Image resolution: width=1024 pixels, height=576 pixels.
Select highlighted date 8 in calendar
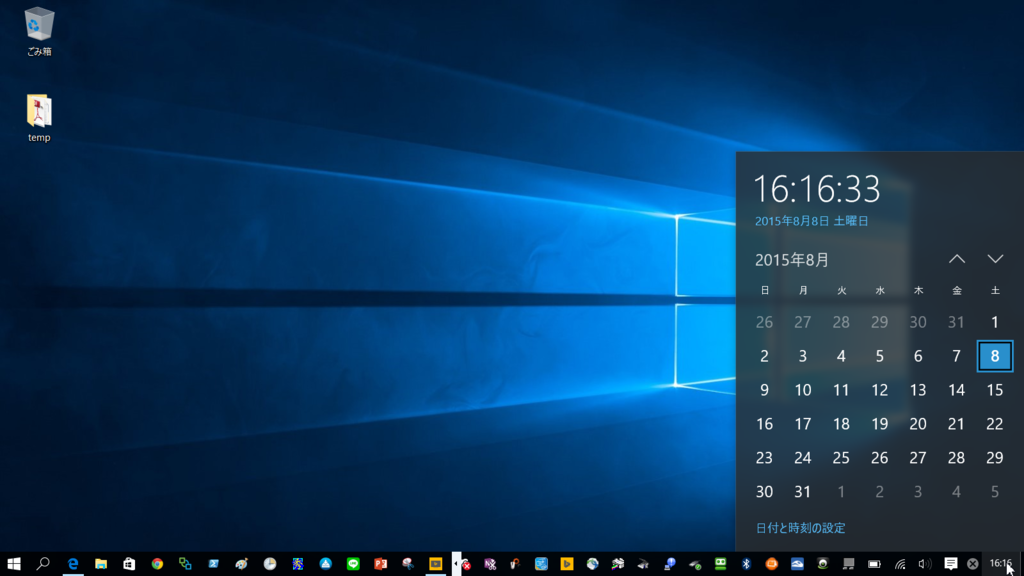995,356
